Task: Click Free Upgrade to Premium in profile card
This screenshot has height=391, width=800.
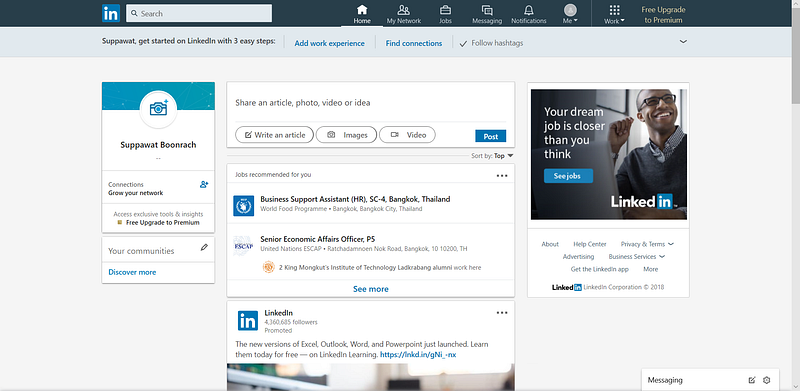Action: [x=163, y=223]
